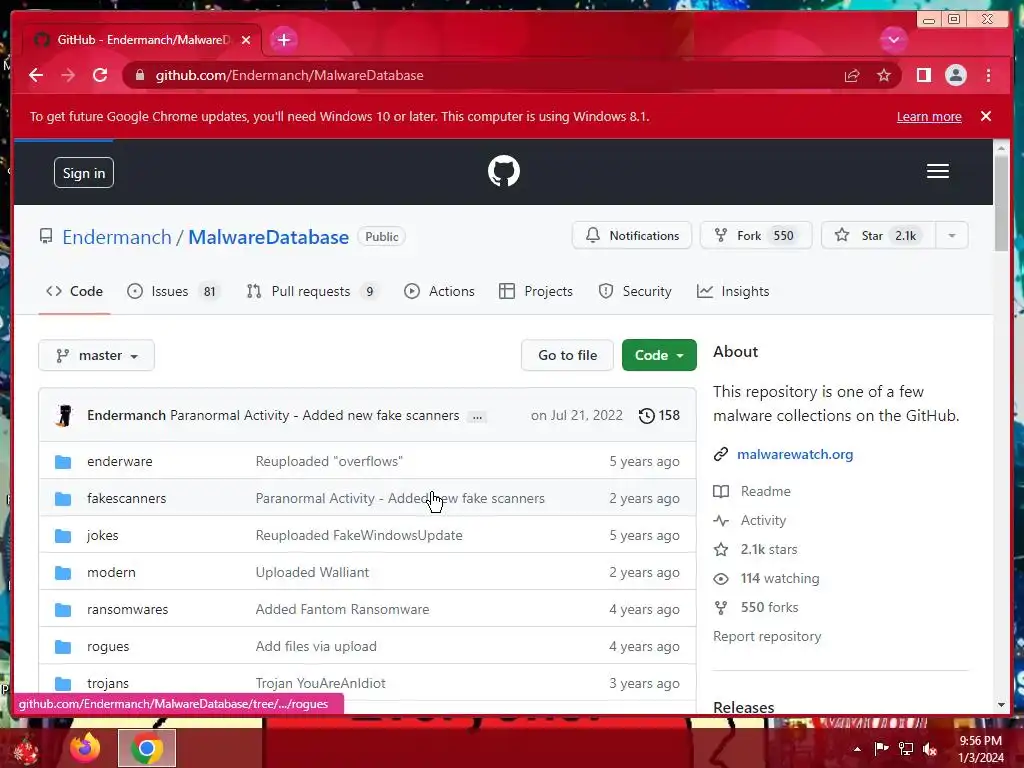Open Chrome side panel icon
This screenshot has height=768, width=1024.
pyautogui.click(x=923, y=76)
